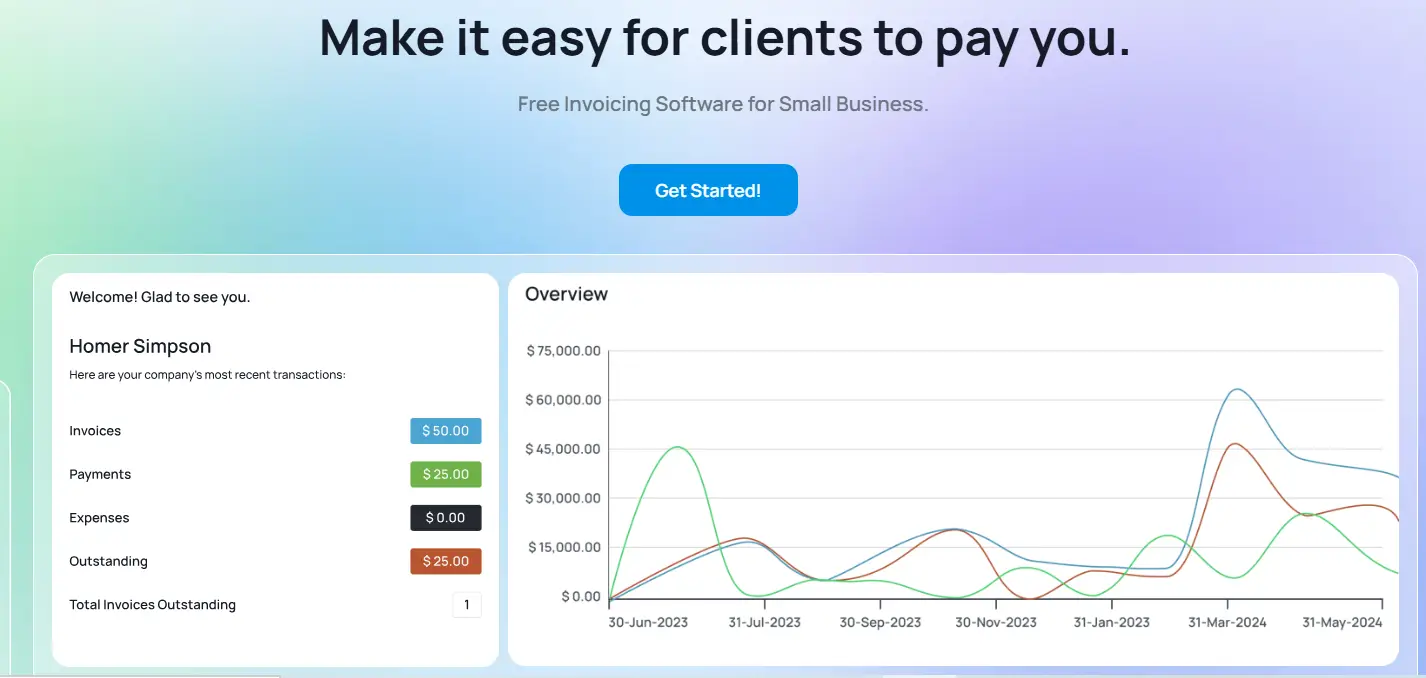Click the Welcome greeting text
1426x678 pixels.
(159, 296)
